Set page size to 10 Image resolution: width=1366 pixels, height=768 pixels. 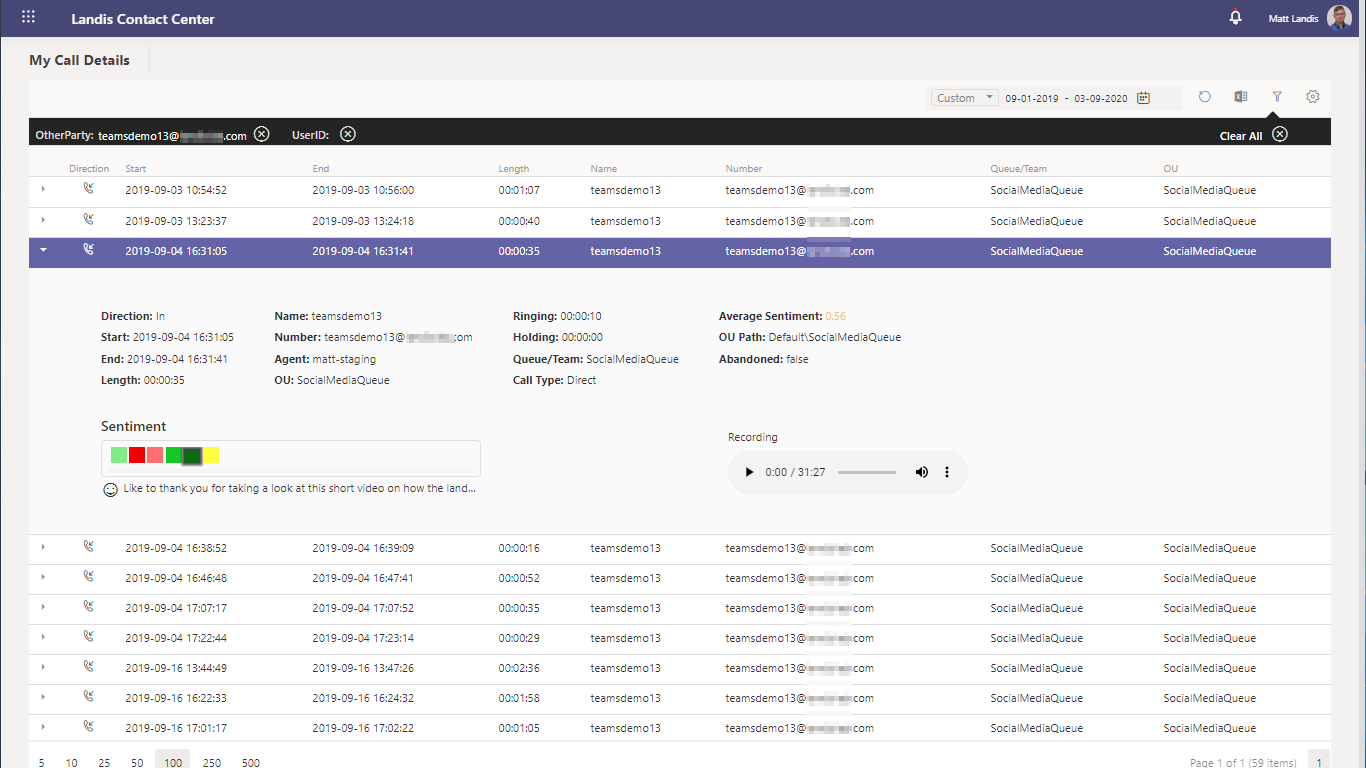pos(71,762)
